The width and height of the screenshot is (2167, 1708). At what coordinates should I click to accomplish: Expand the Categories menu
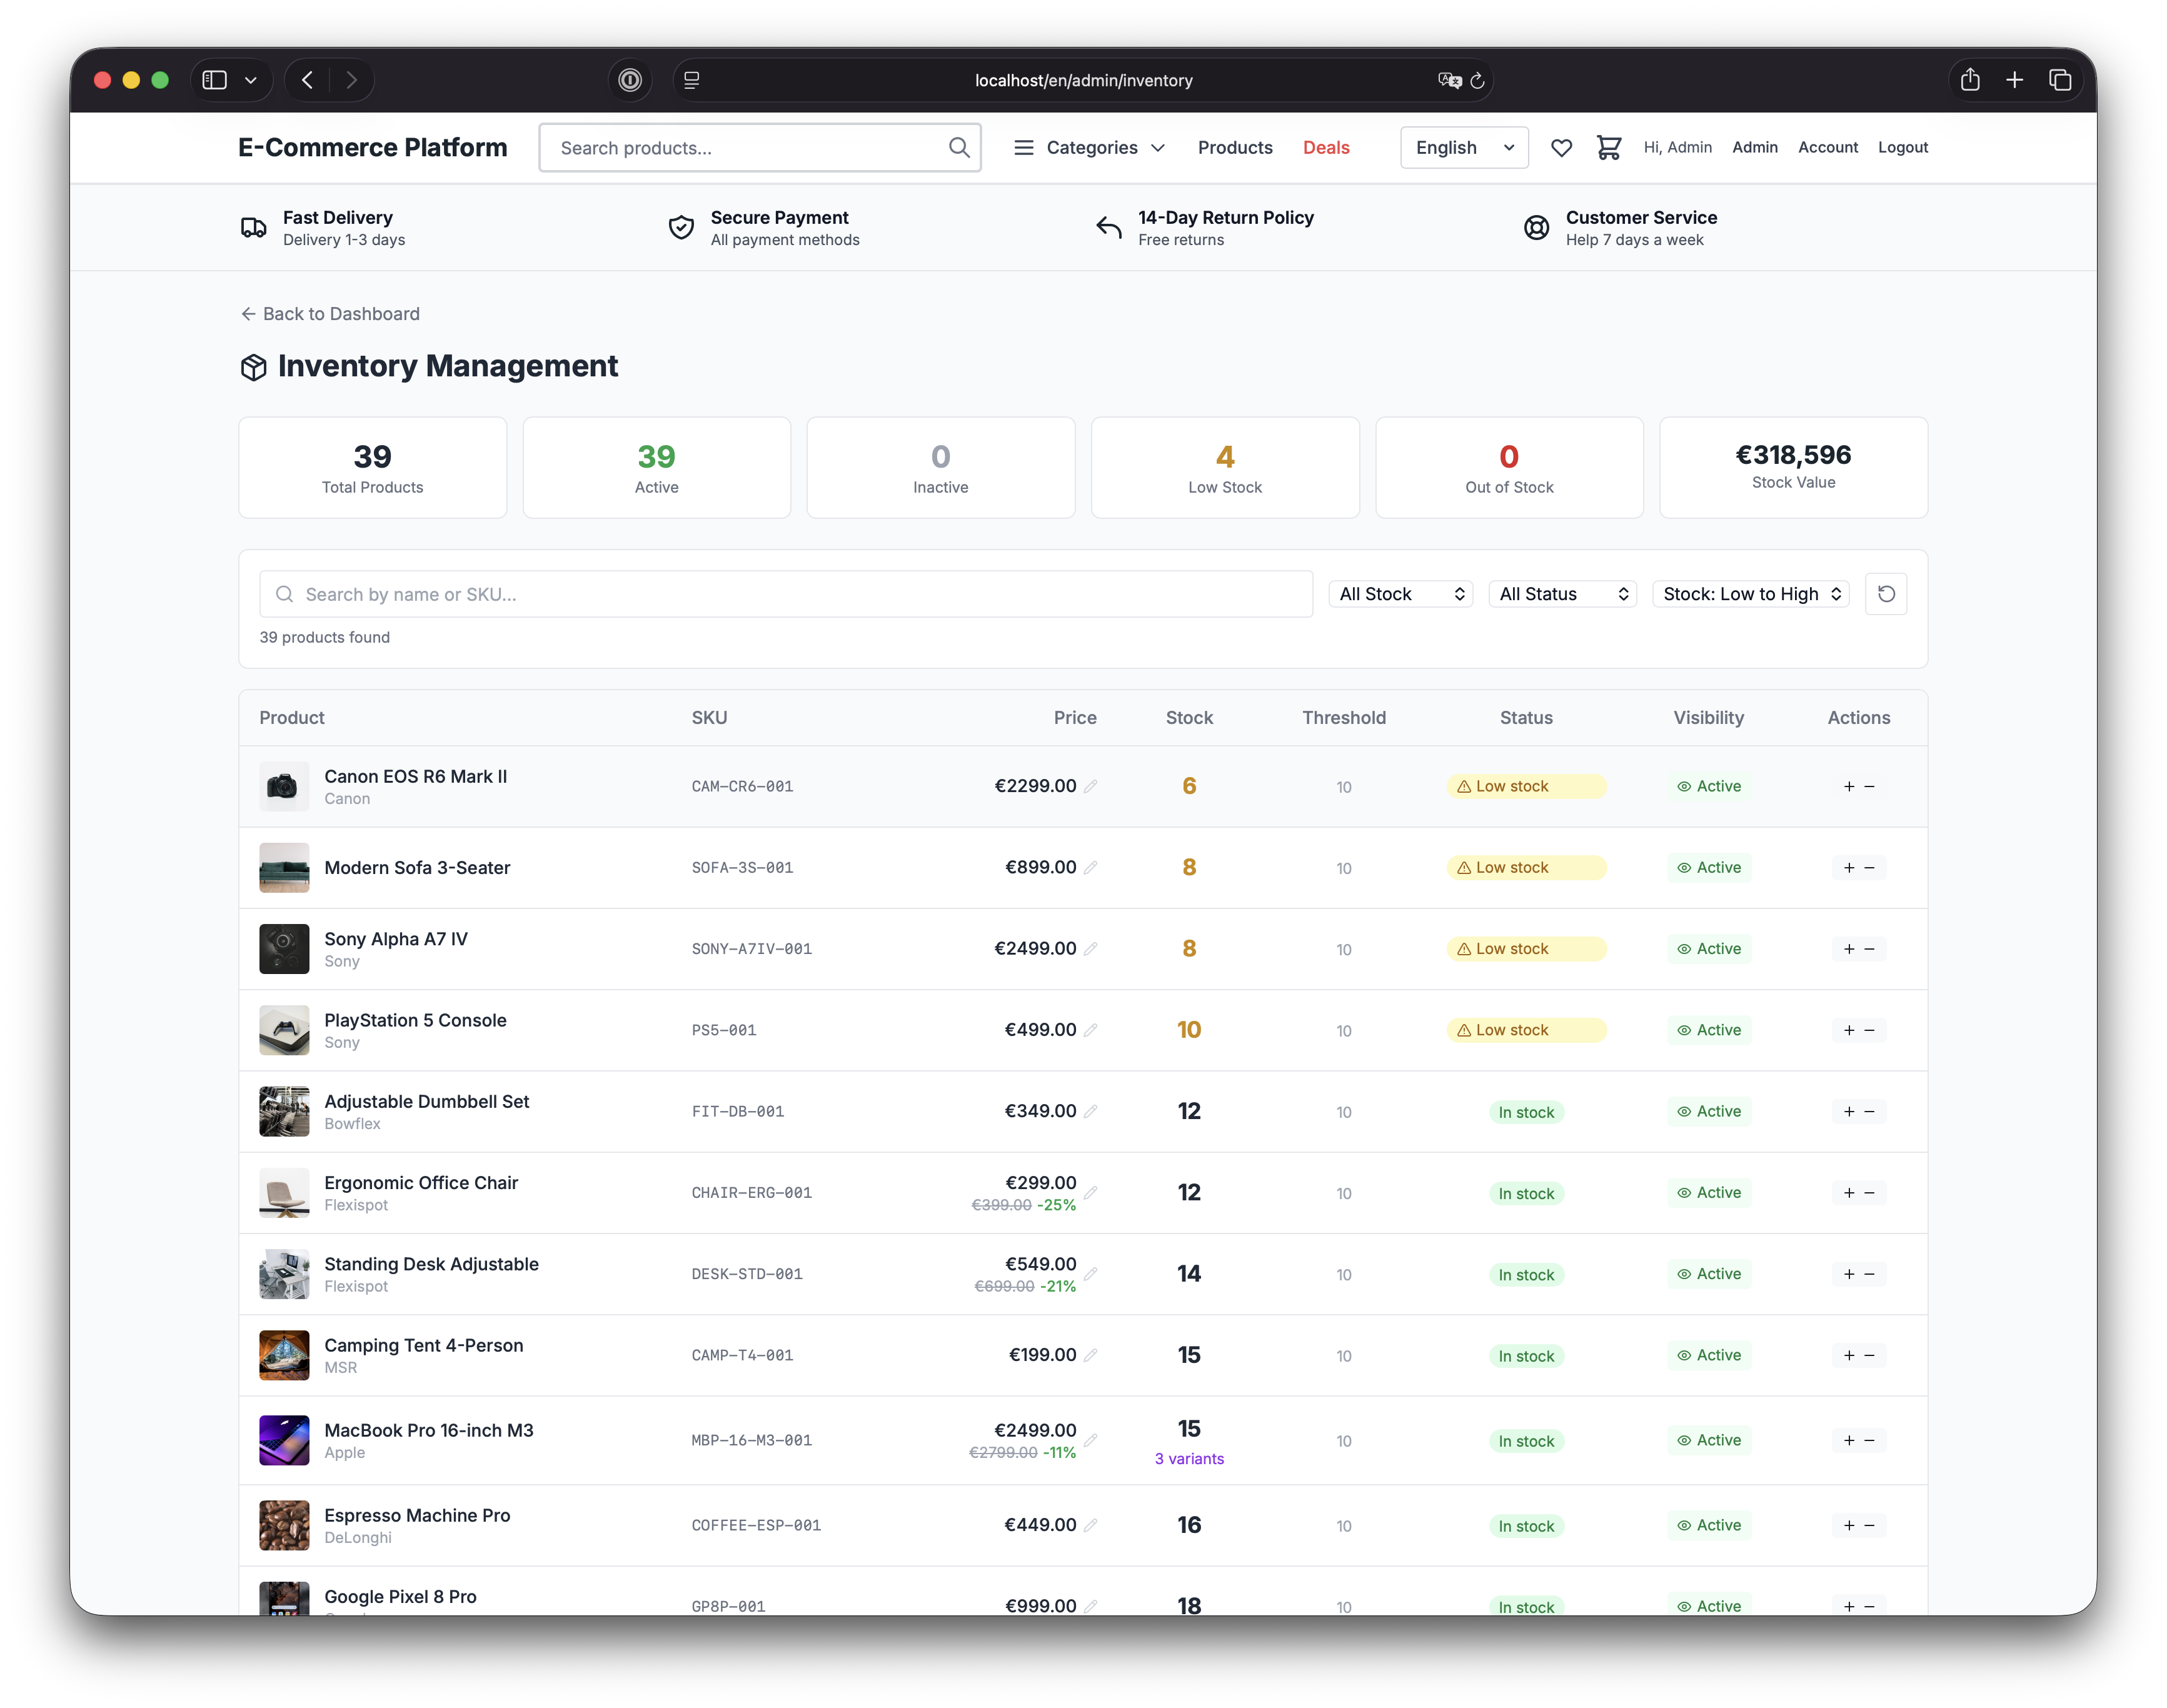[1089, 148]
